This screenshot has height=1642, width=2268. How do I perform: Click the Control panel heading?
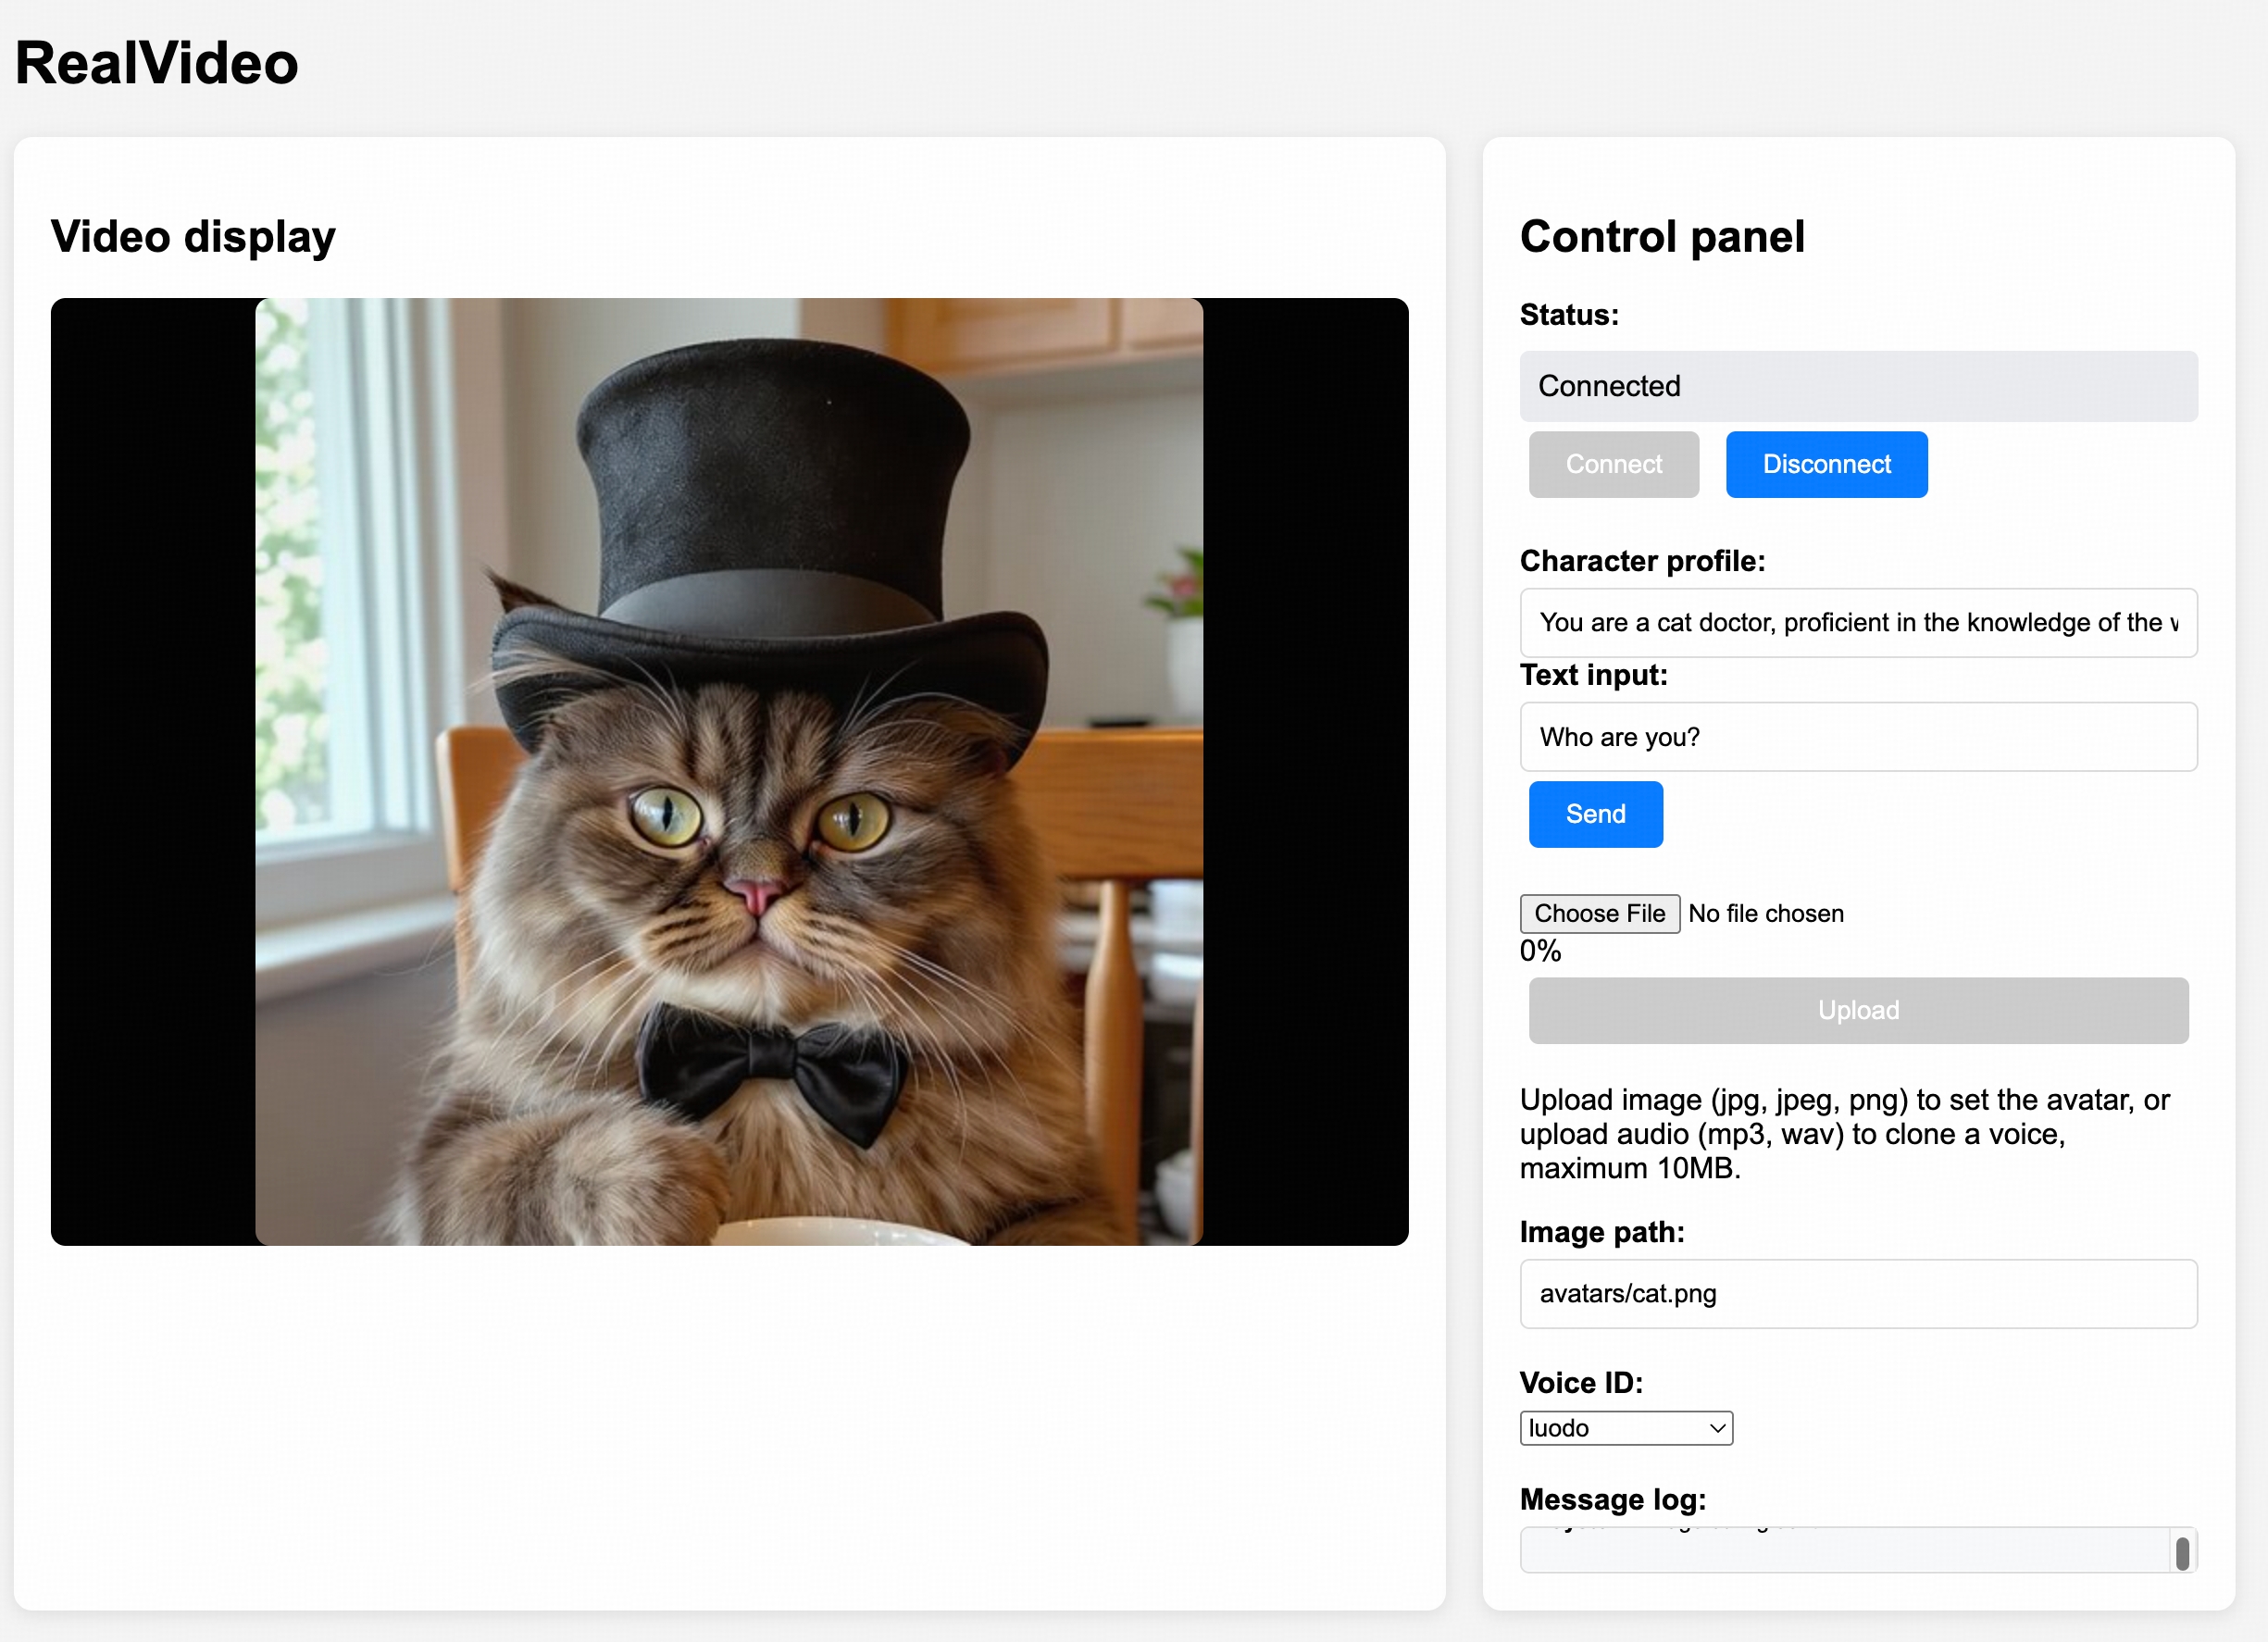[x=1662, y=237]
